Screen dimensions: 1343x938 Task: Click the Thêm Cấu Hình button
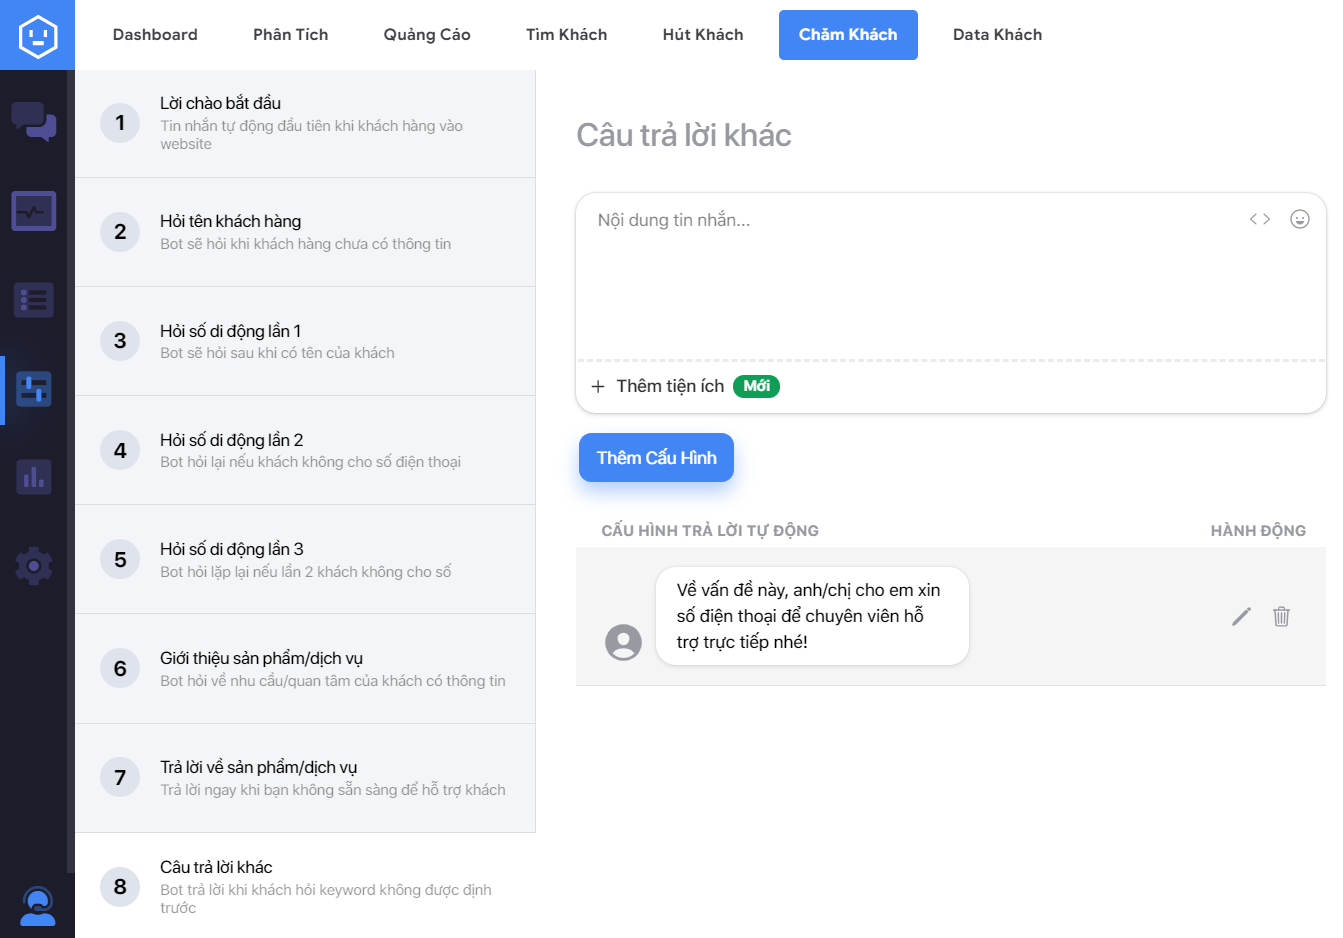click(656, 458)
